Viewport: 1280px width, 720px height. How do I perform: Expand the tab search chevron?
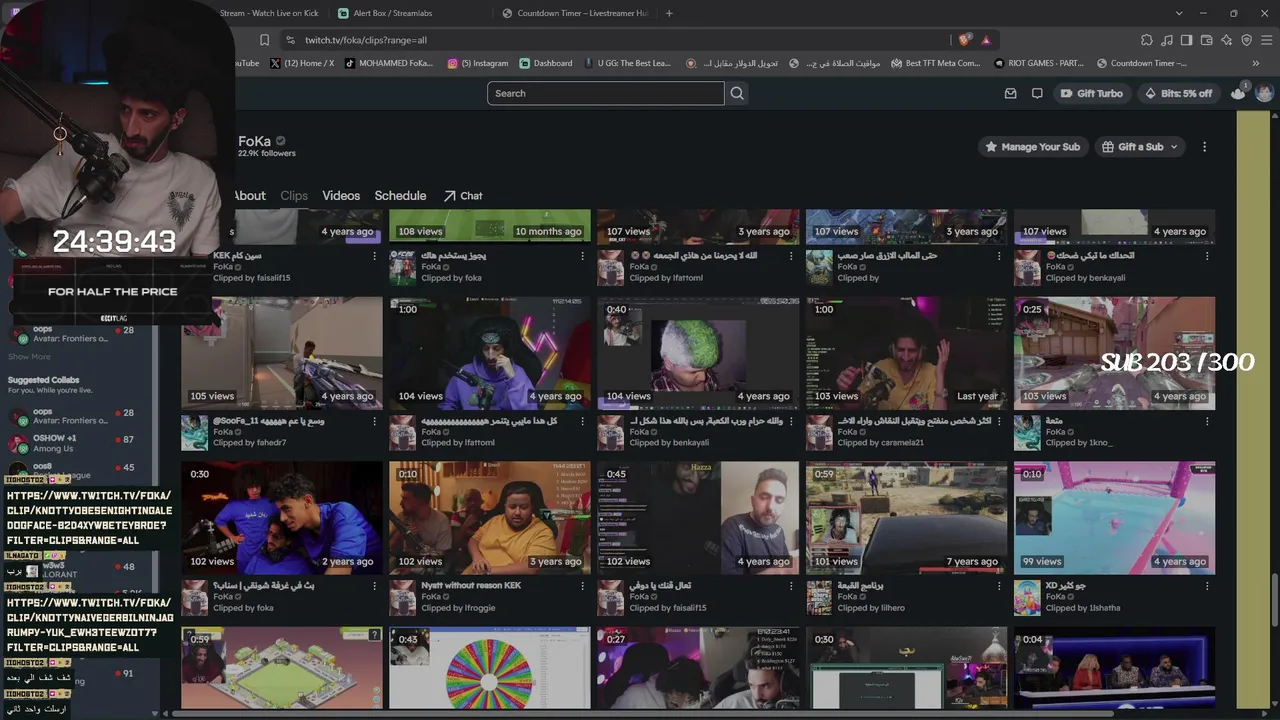point(1179,13)
